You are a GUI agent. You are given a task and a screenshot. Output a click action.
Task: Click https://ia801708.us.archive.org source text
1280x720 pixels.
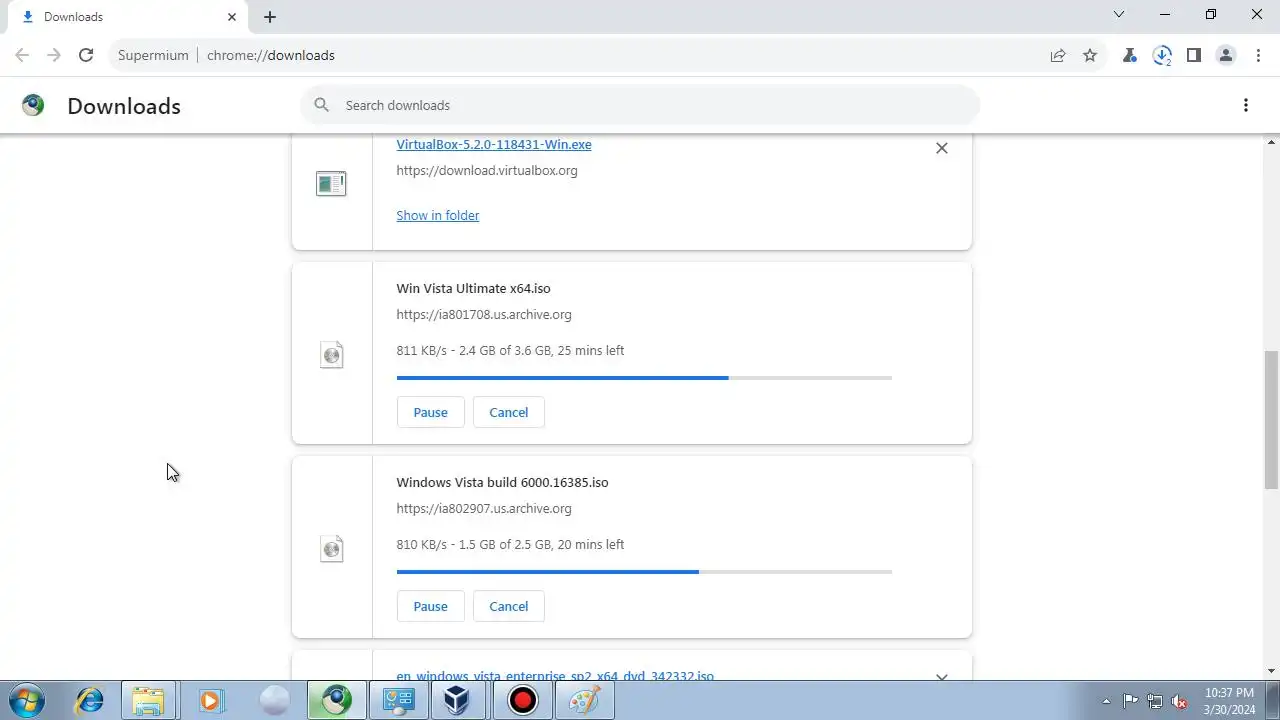pyautogui.click(x=484, y=314)
